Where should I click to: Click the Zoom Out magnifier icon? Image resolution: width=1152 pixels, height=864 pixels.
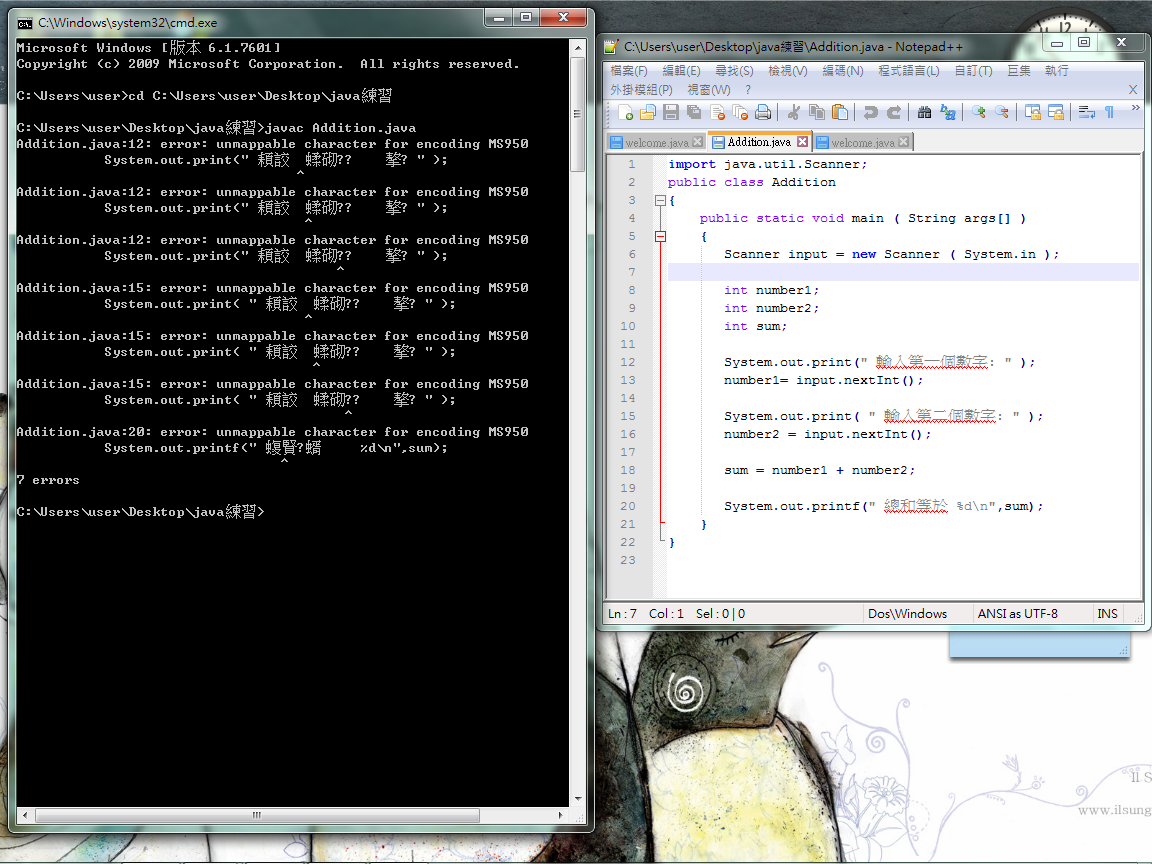pos(1001,112)
